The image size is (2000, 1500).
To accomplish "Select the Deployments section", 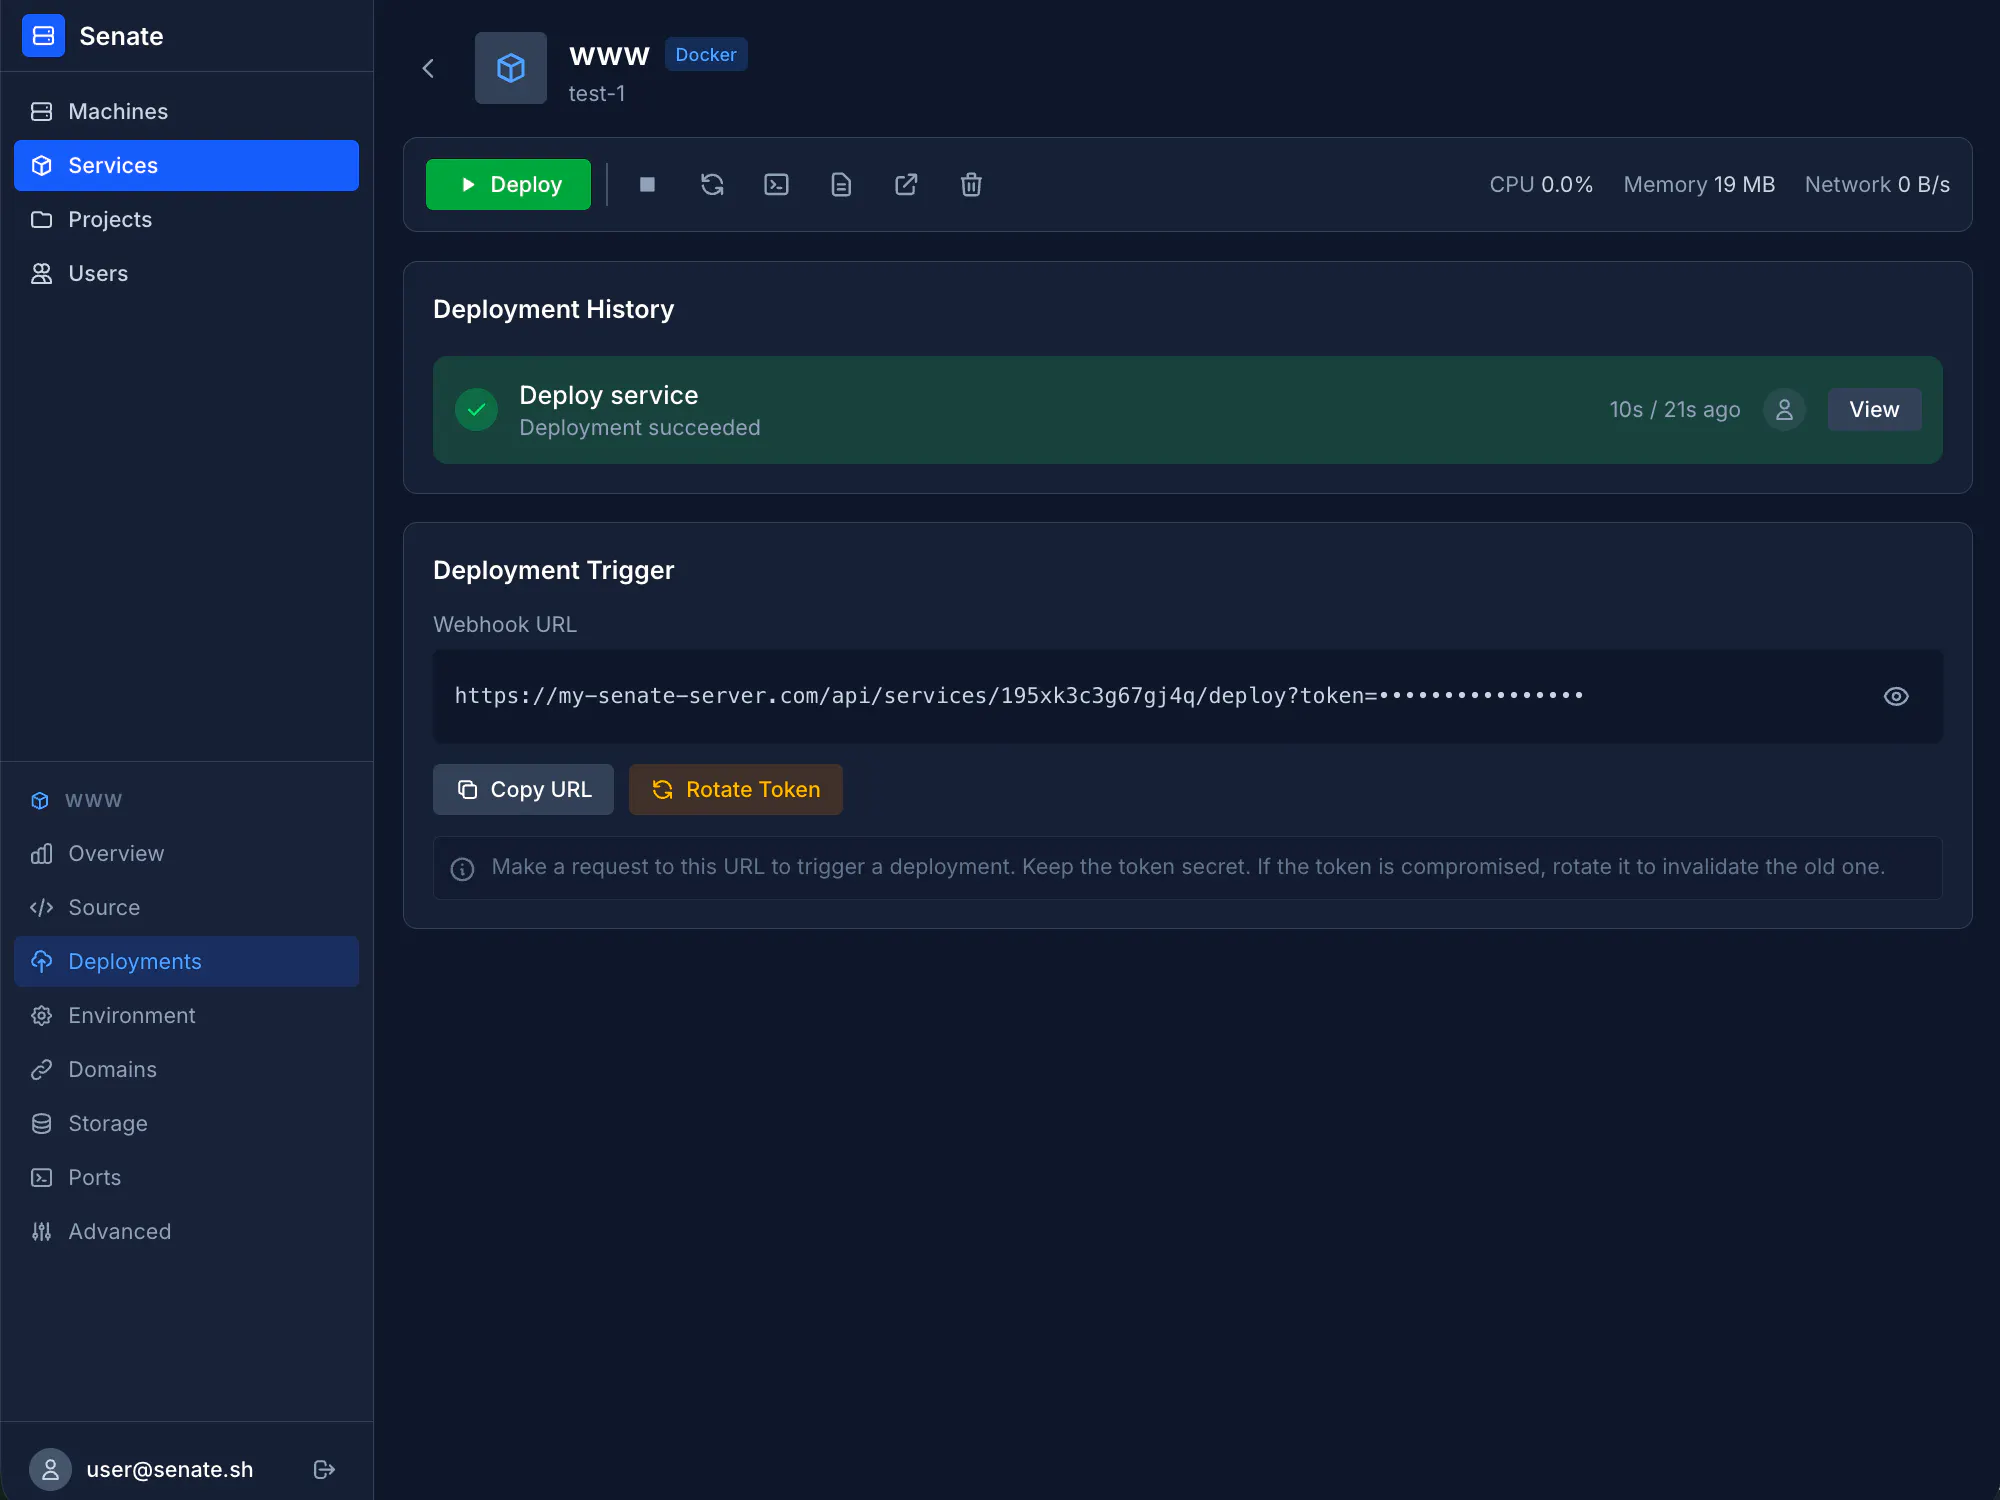I will coord(186,961).
